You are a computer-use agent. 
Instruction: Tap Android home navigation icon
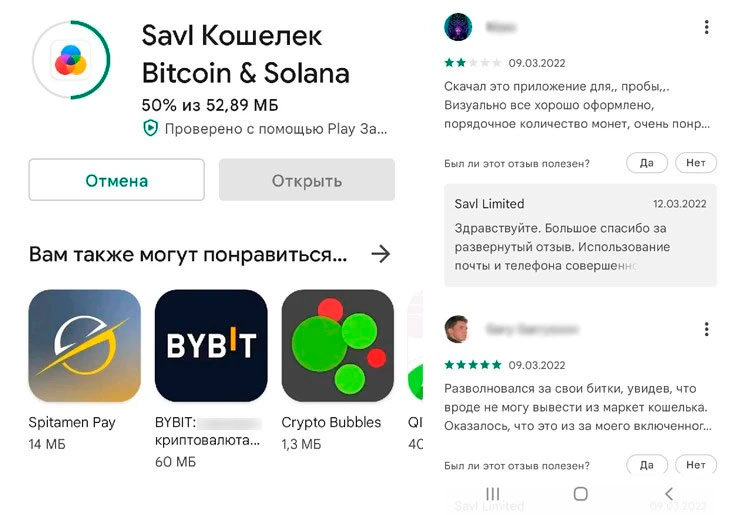point(580,493)
